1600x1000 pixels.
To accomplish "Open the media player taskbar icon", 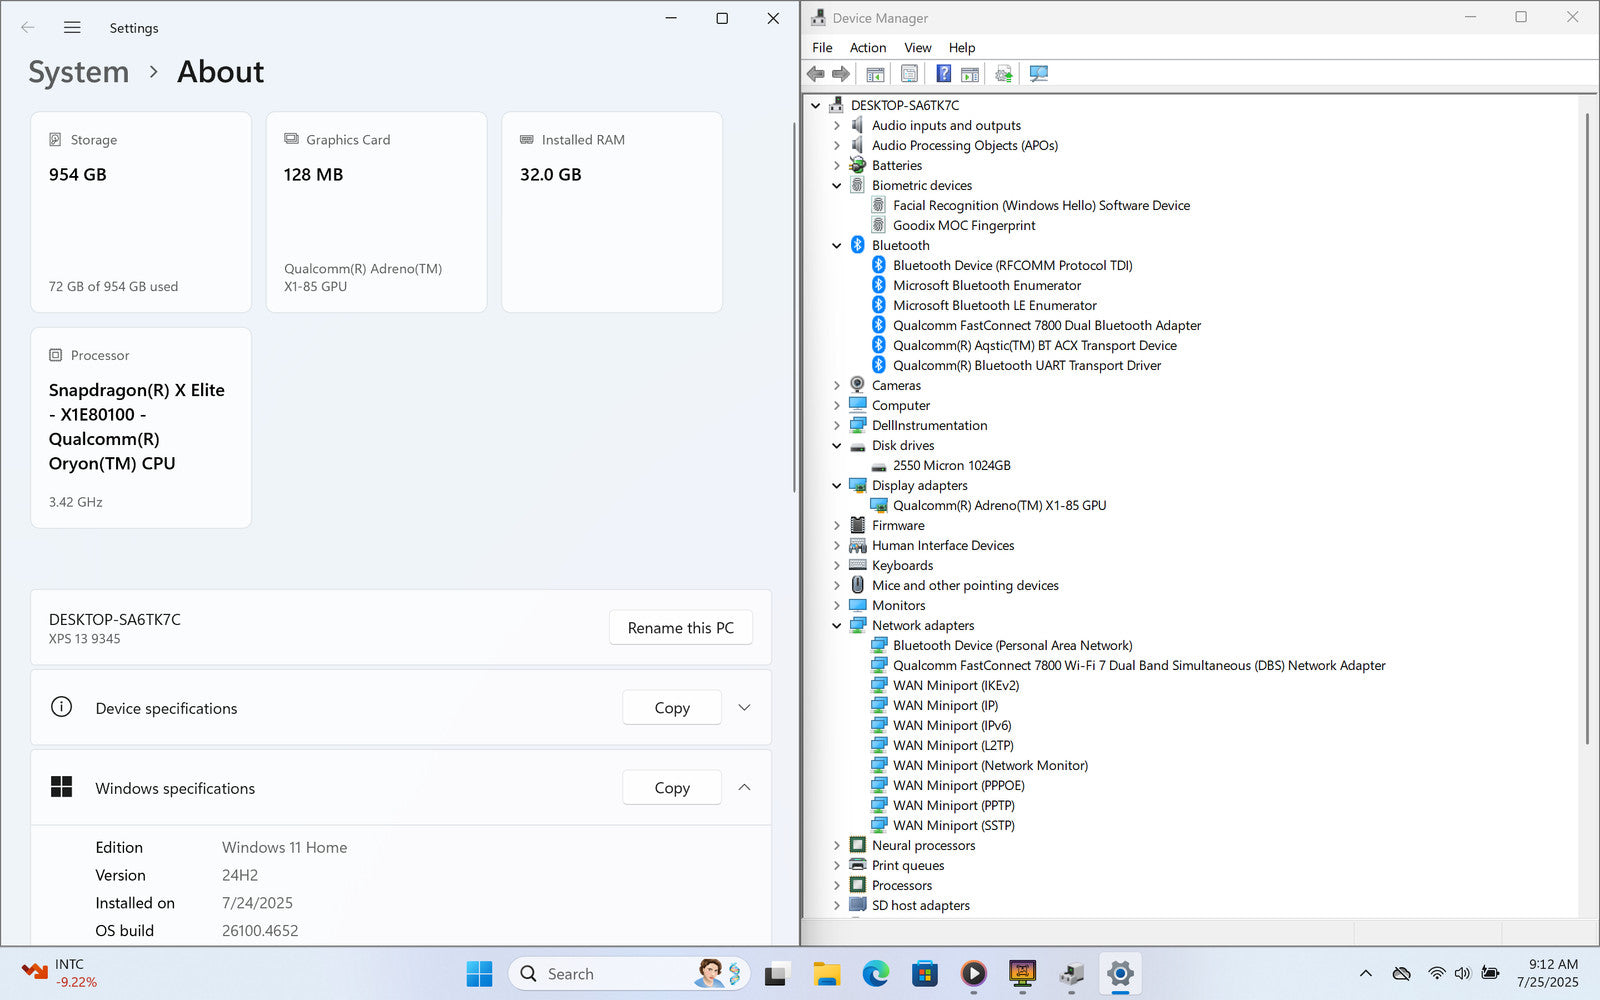I will coord(974,974).
